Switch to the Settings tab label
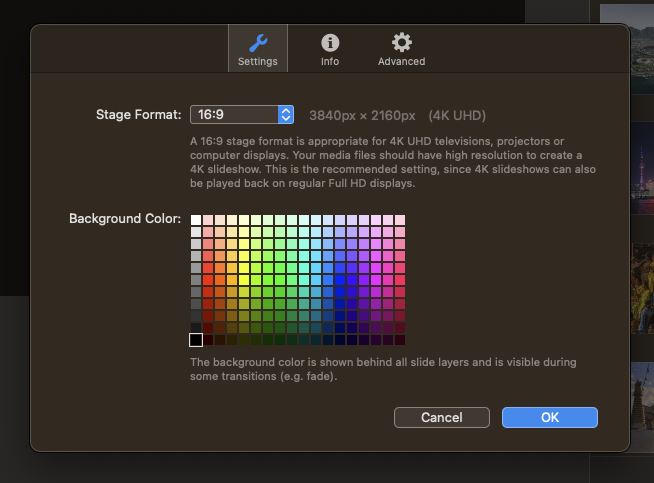This screenshot has height=483, width=654. coord(258,61)
